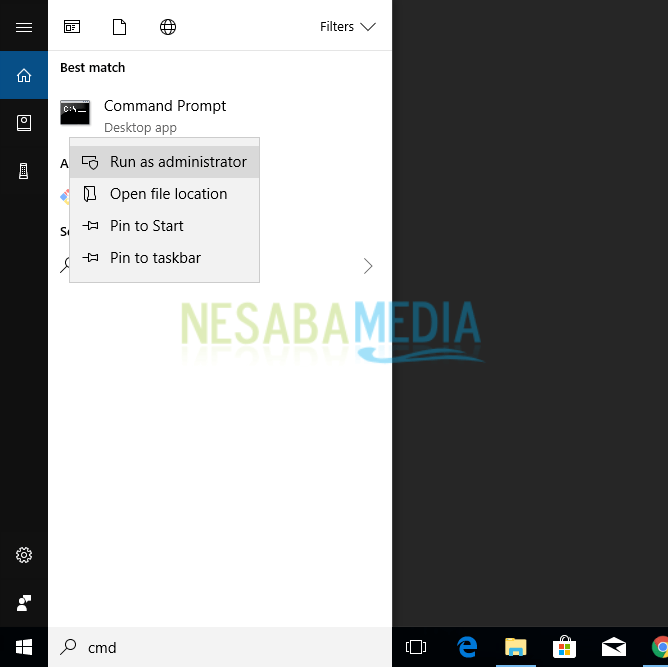Launch Microsoft Edge from taskbar
The image size is (668, 667).
click(x=467, y=647)
